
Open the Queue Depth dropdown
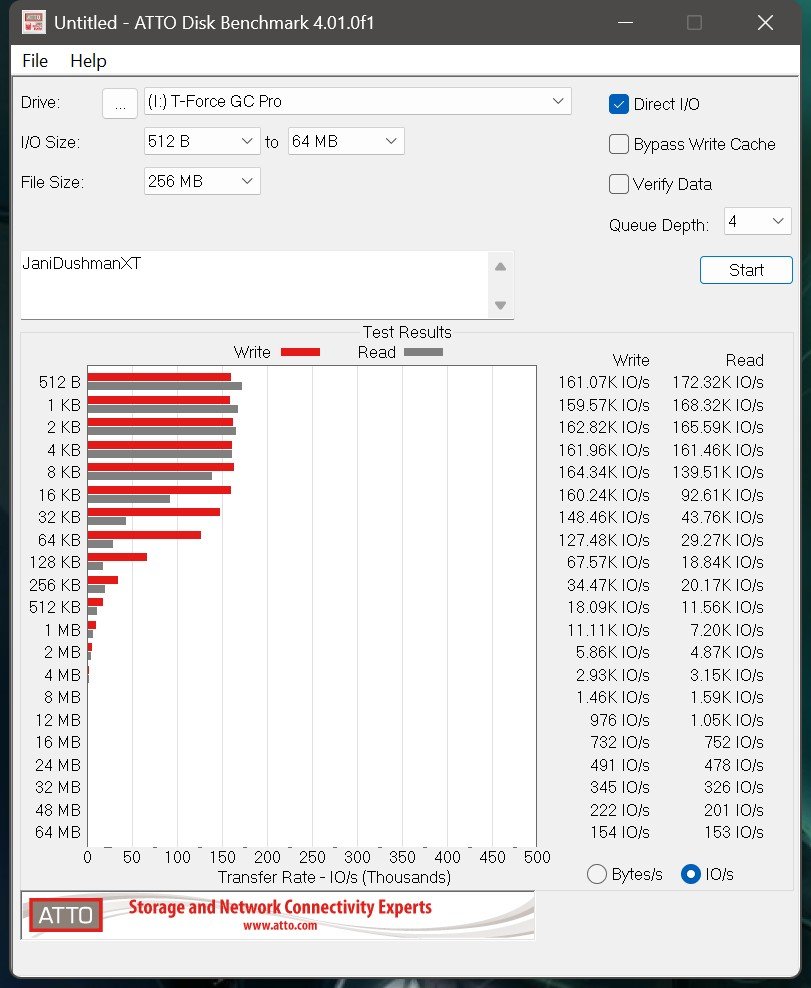757,221
